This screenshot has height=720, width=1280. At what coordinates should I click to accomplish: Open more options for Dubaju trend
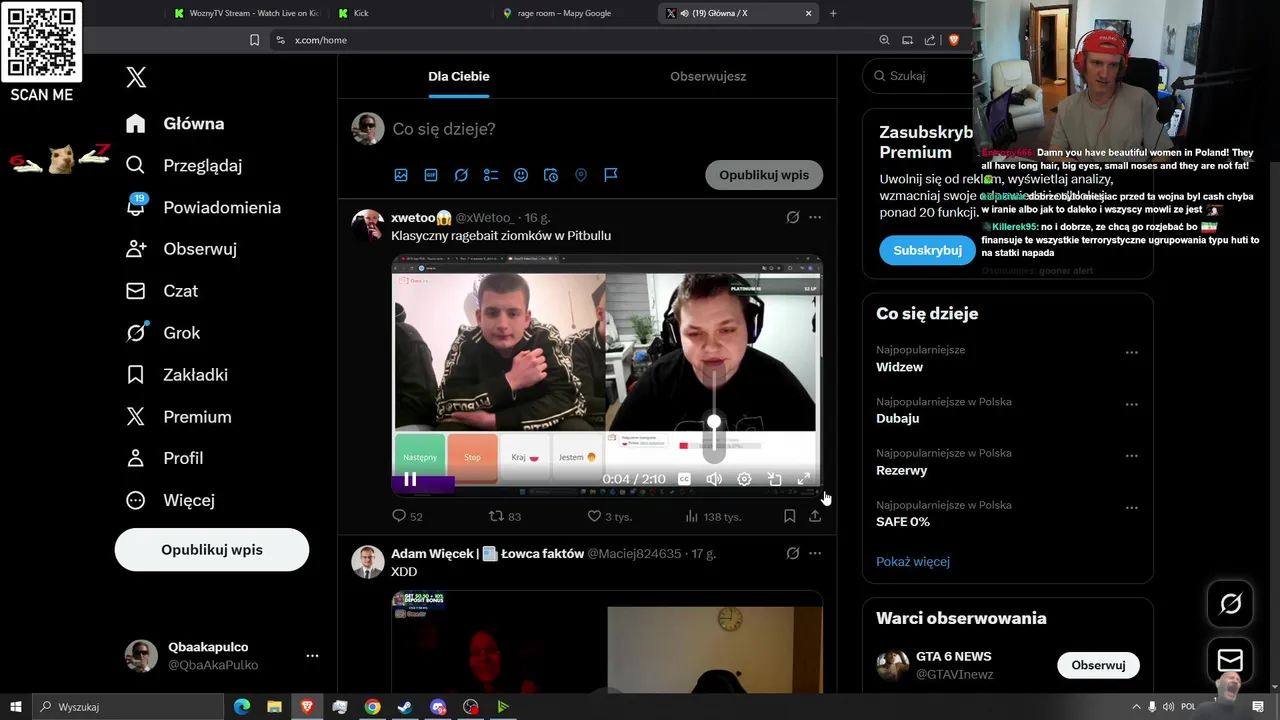[1132, 405]
